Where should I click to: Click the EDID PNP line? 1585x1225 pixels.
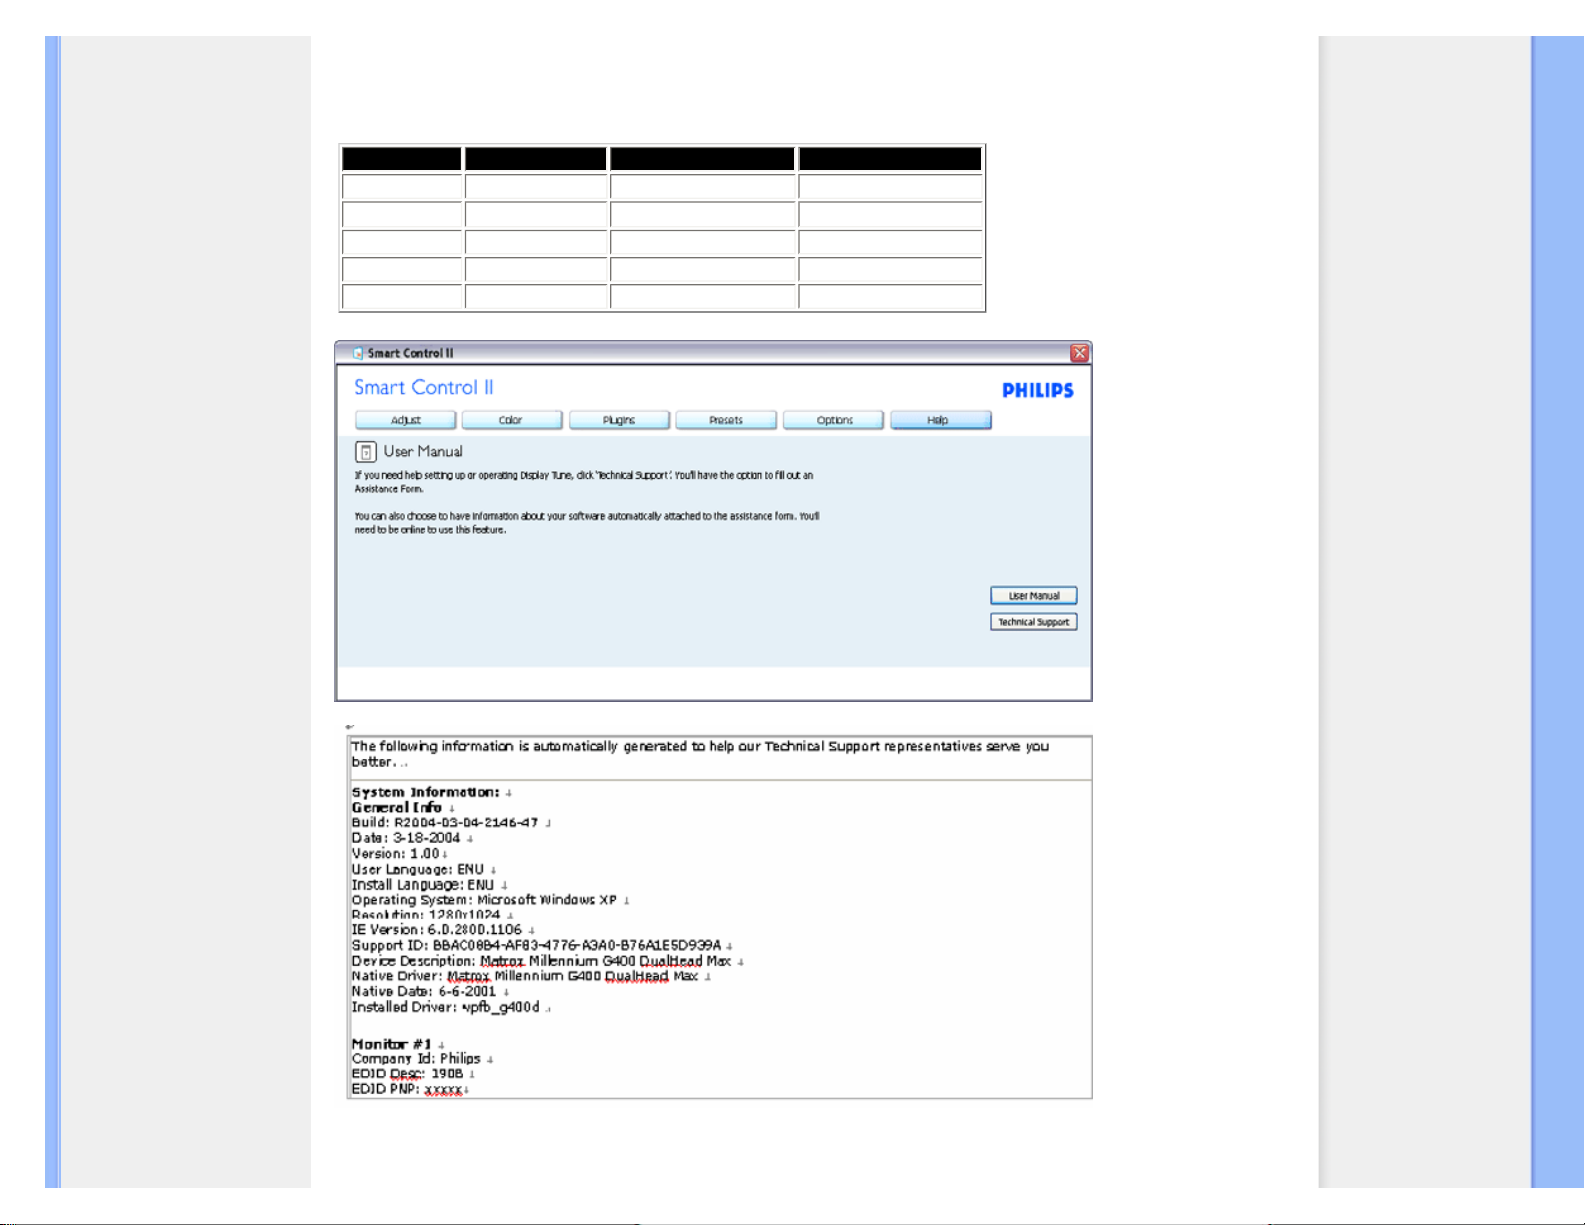407,1089
